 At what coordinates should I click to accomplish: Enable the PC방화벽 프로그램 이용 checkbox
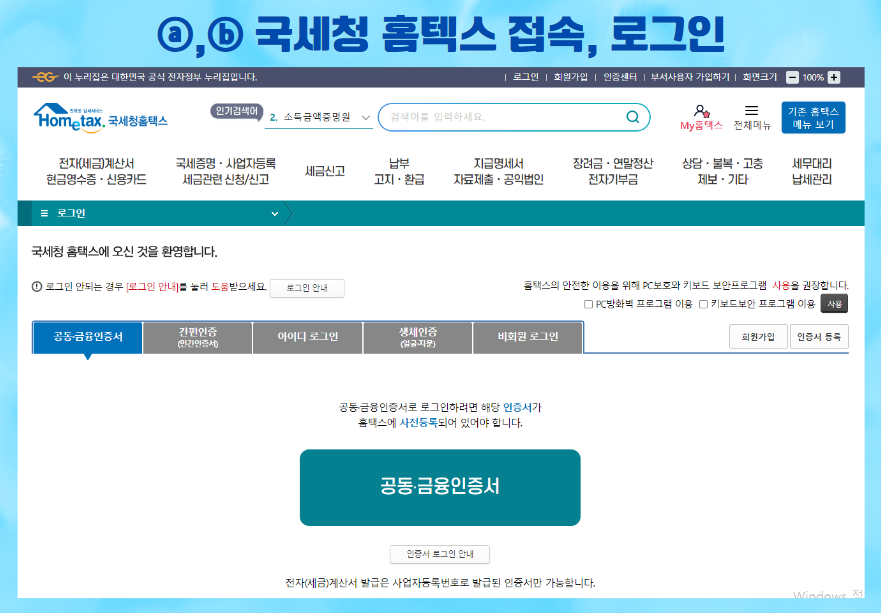pyautogui.click(x=587, y=304)
